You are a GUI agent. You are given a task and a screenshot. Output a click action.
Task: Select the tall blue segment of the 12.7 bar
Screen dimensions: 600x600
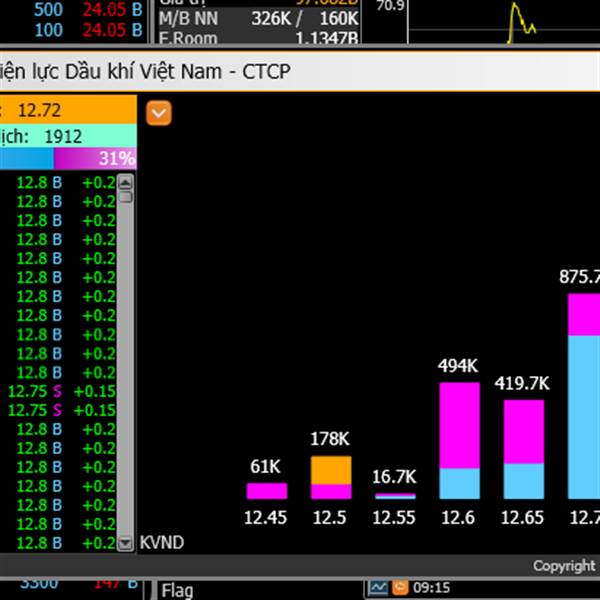click(584, 417)
